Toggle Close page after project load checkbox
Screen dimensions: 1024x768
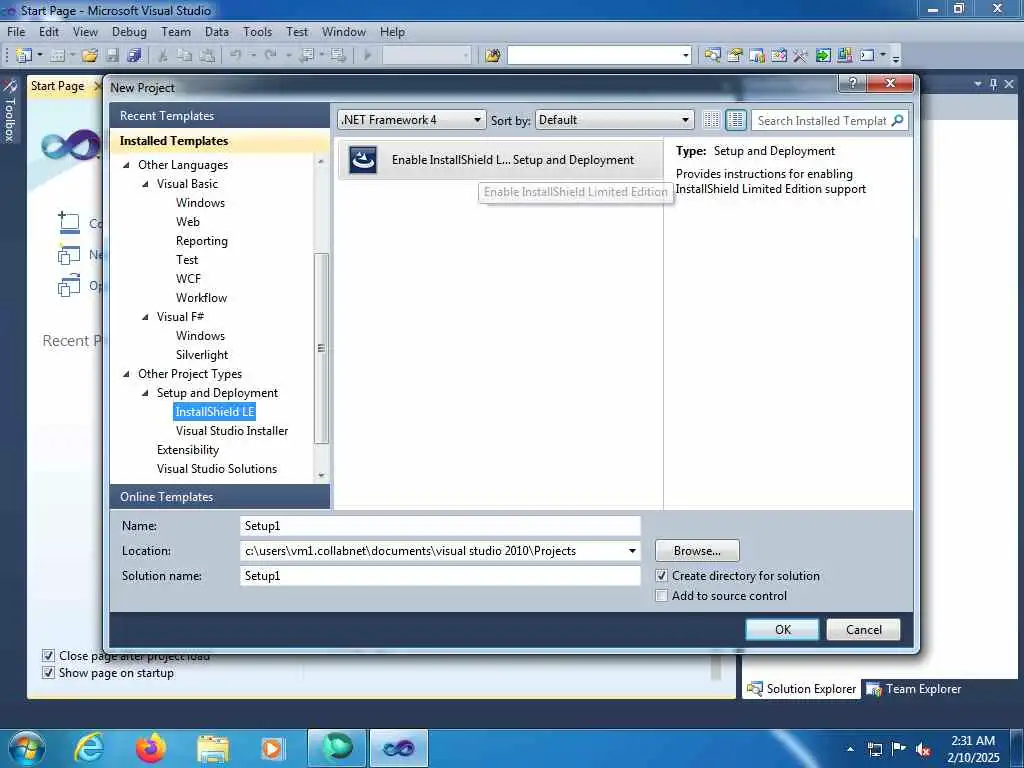[x=48, y=655]
